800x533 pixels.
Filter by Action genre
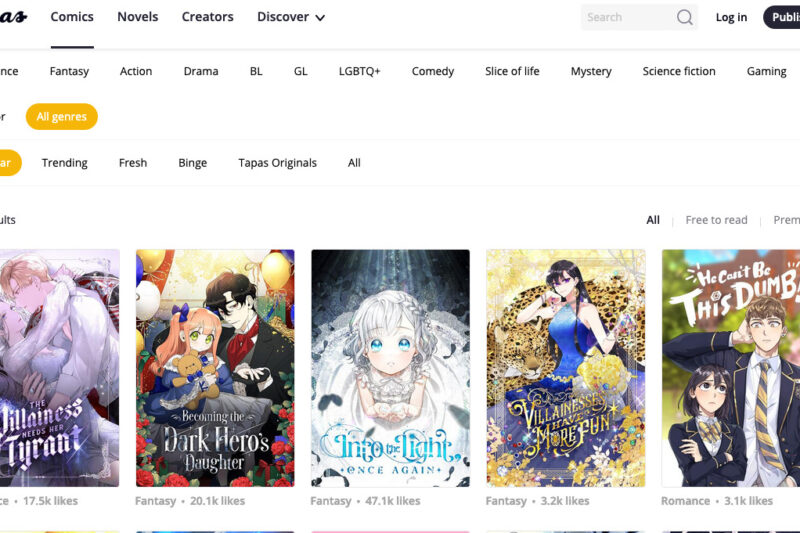click(x=136, y=71)
